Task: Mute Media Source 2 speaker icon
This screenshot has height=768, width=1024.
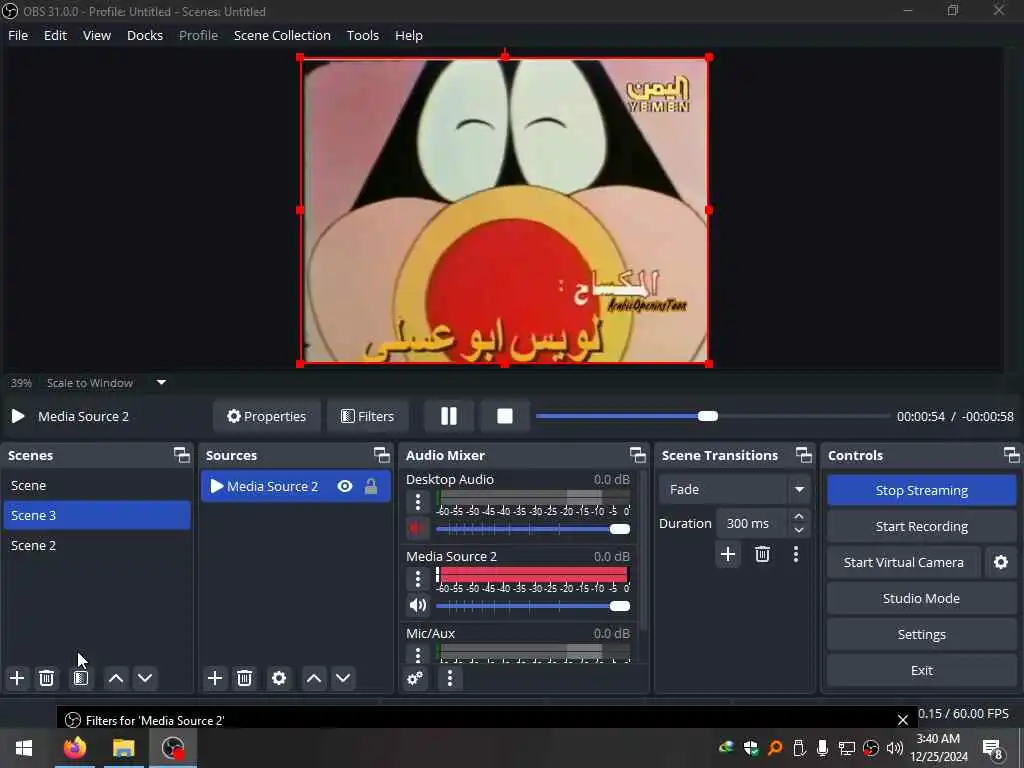Action: pyautogui.click(x=418, y=605)
